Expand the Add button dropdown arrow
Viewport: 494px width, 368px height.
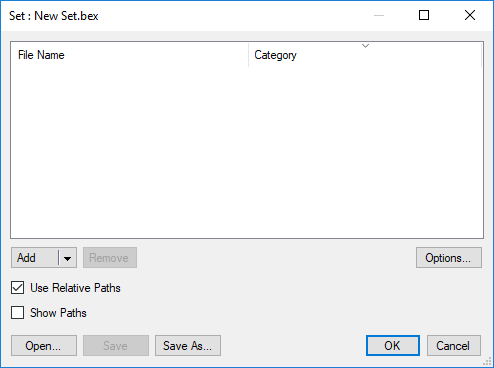coord(68,258)
